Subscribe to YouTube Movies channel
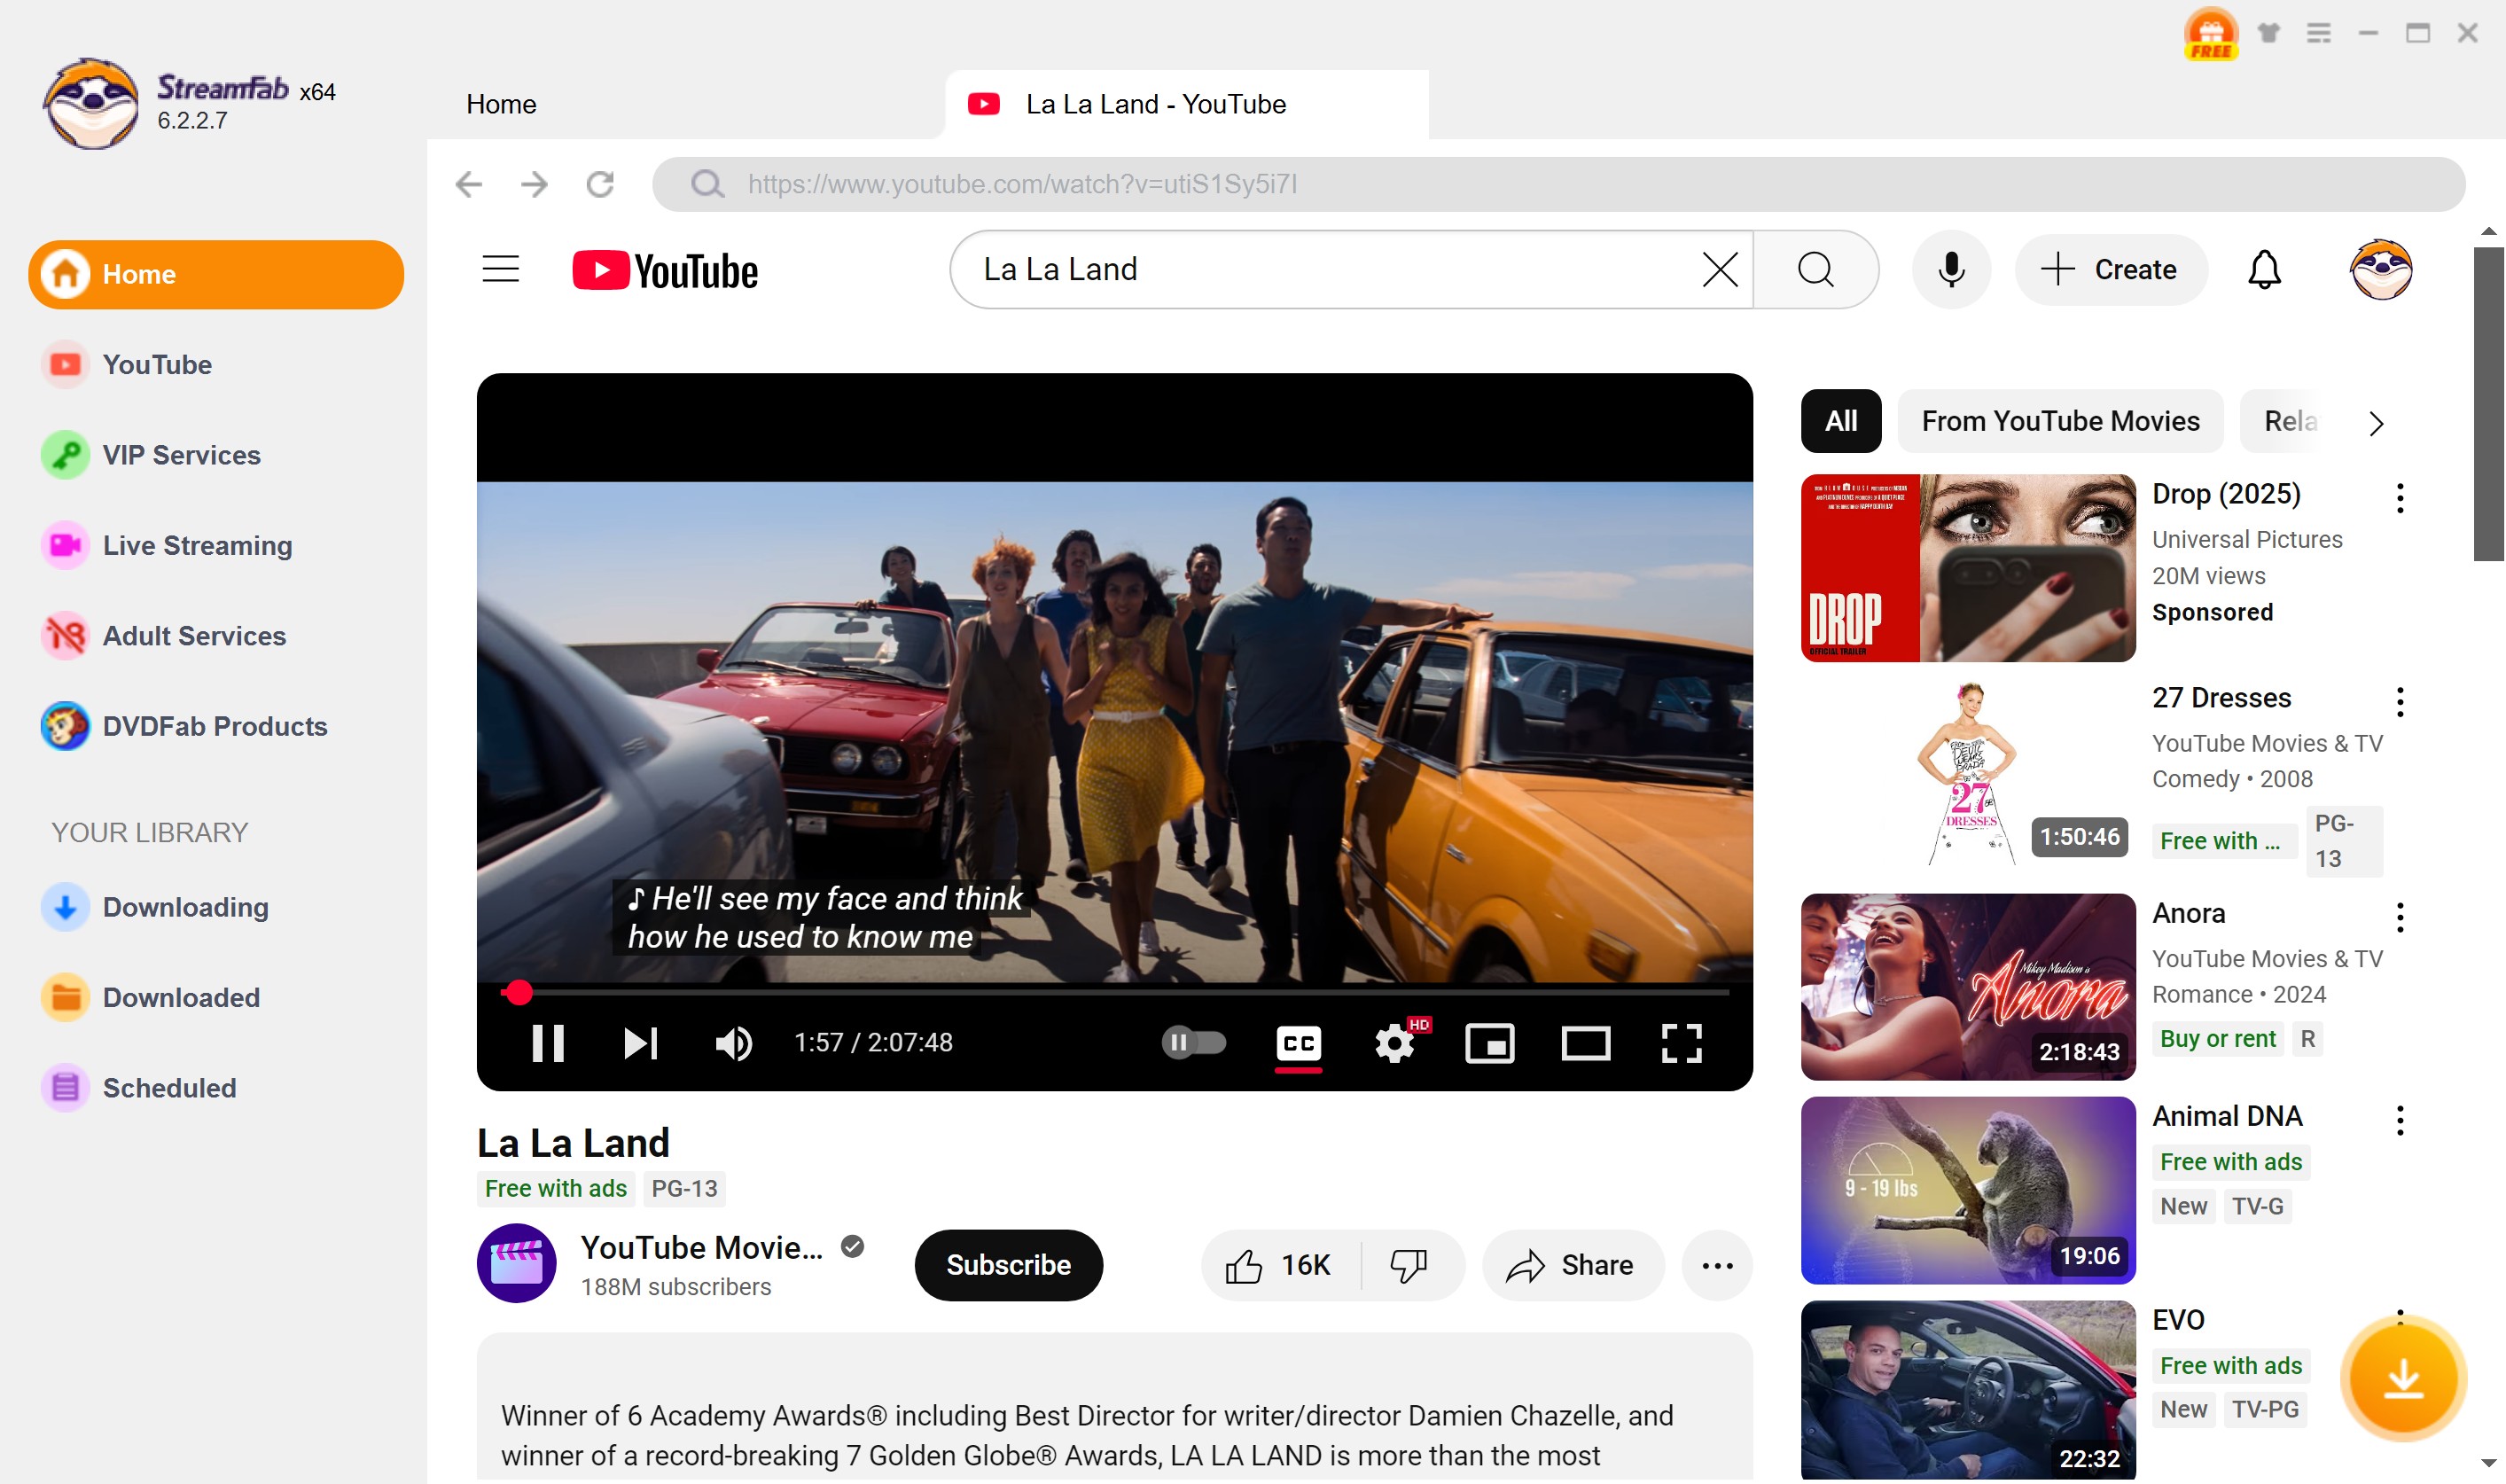The image size is (2506, 1484). (x=1008, y=1265)
